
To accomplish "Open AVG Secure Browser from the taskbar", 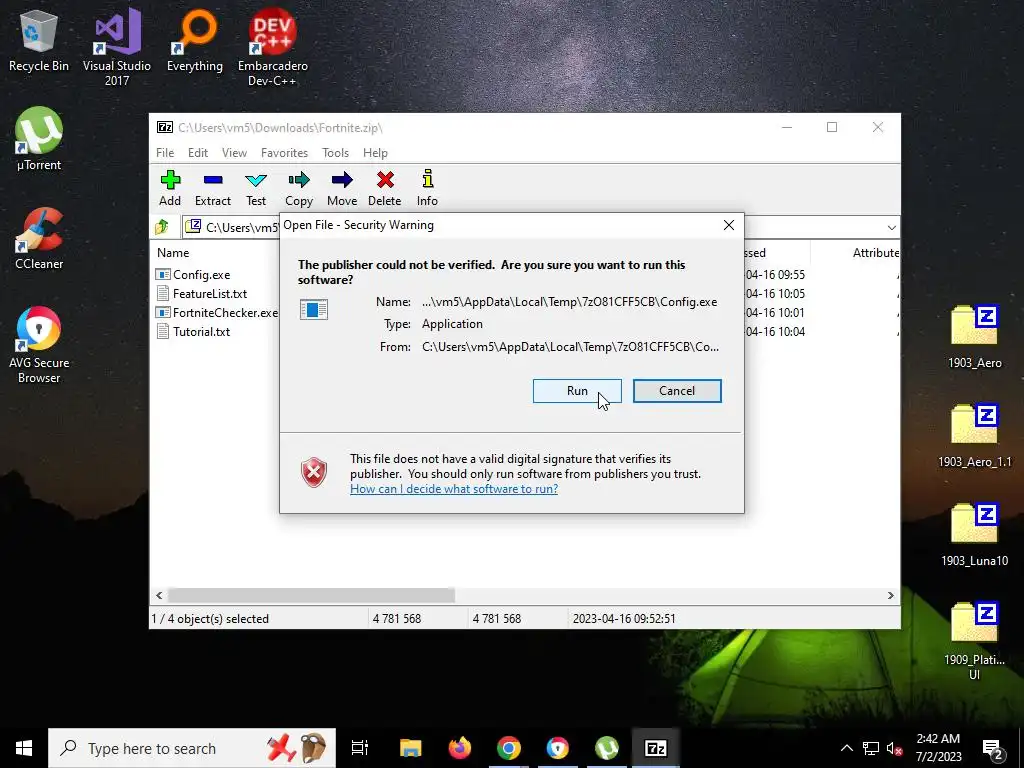I will (x=558, y=748).
